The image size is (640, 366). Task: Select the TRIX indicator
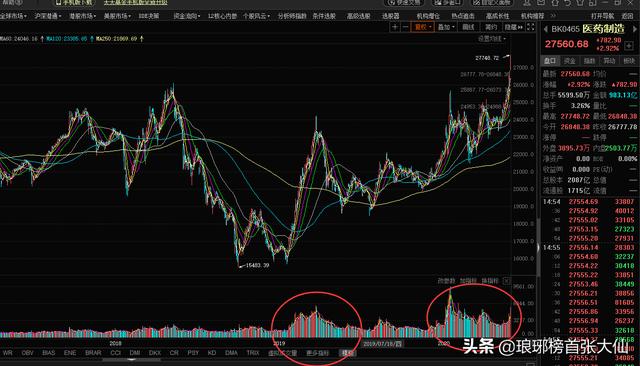pos(253,353)
